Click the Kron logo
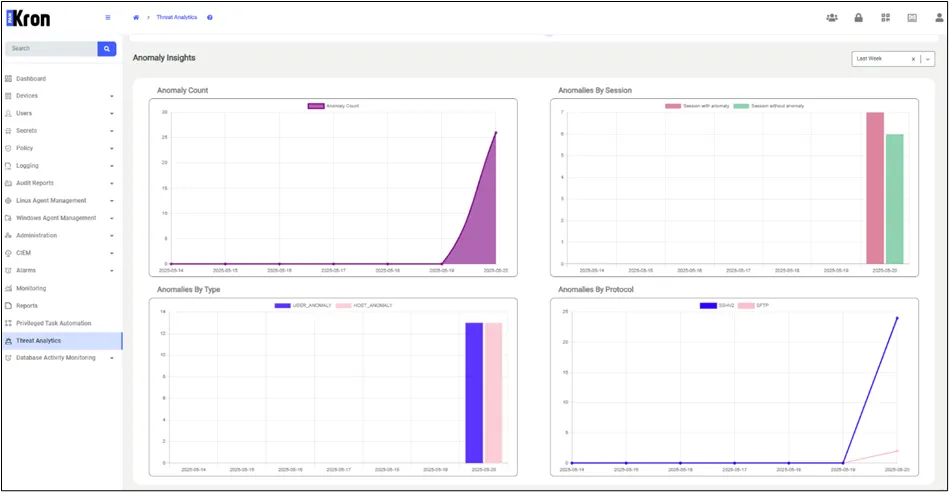This screenshot has width=949, height=492. pyautogui.click(x=28, y=18)
